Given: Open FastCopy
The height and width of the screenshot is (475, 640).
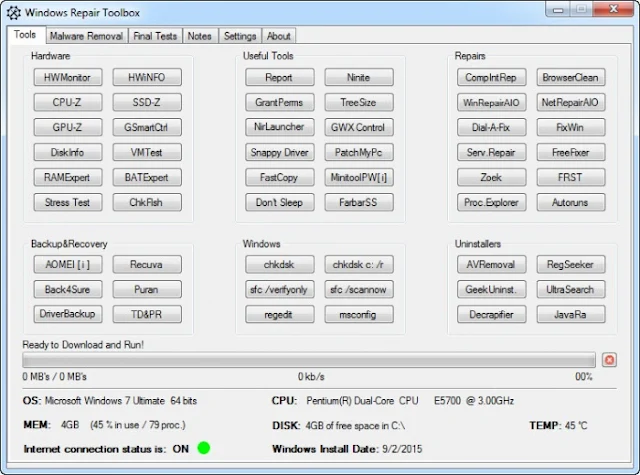Looking at the screenshot, I should point(280,177).
